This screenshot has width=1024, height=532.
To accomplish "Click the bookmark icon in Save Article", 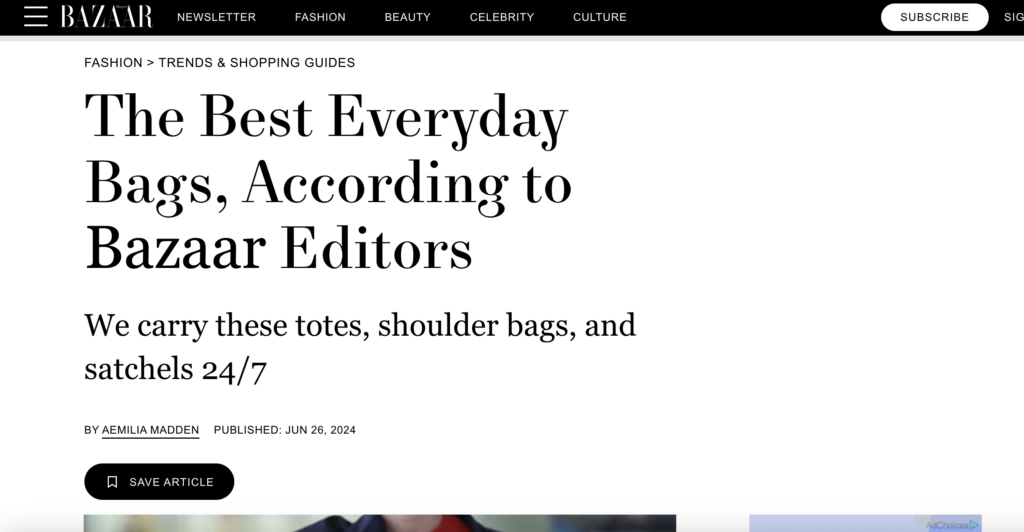I will point(112,482).
